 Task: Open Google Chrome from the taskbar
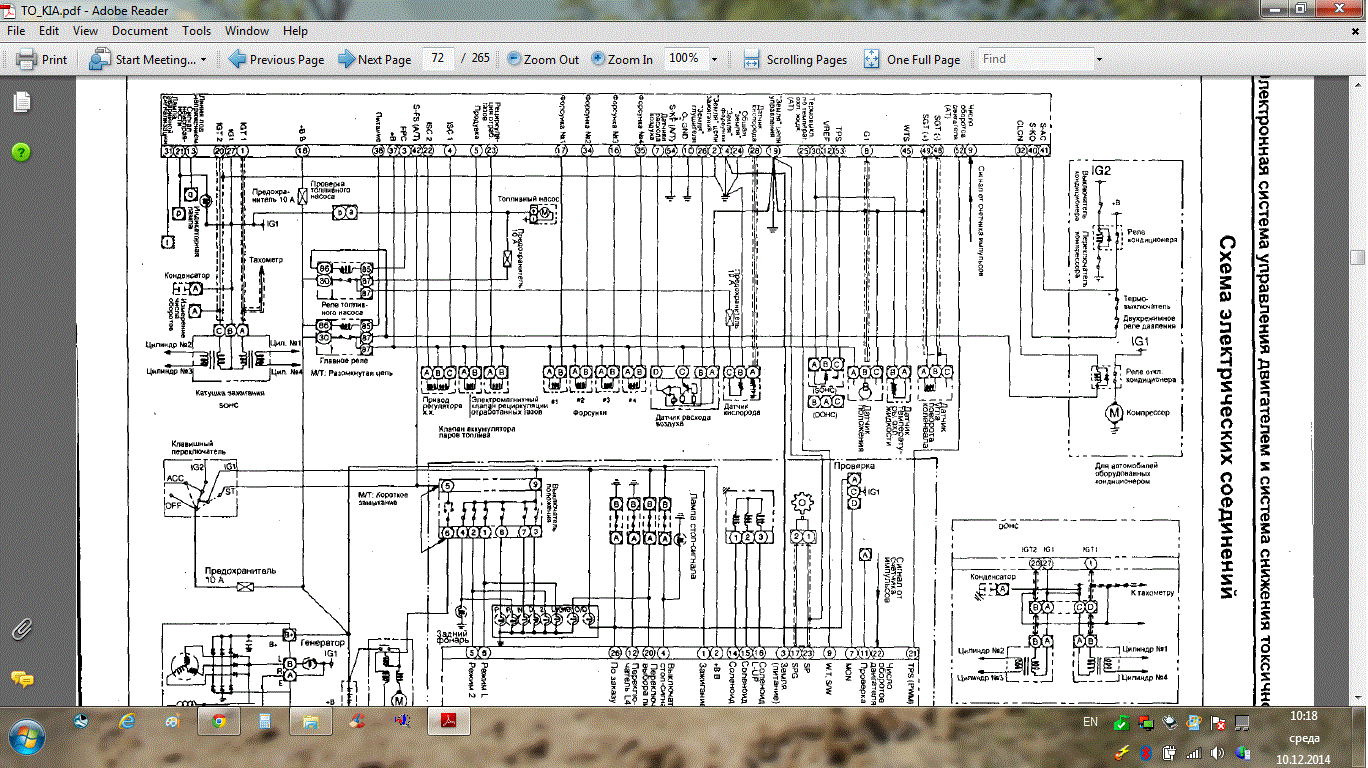pos(218,722)
